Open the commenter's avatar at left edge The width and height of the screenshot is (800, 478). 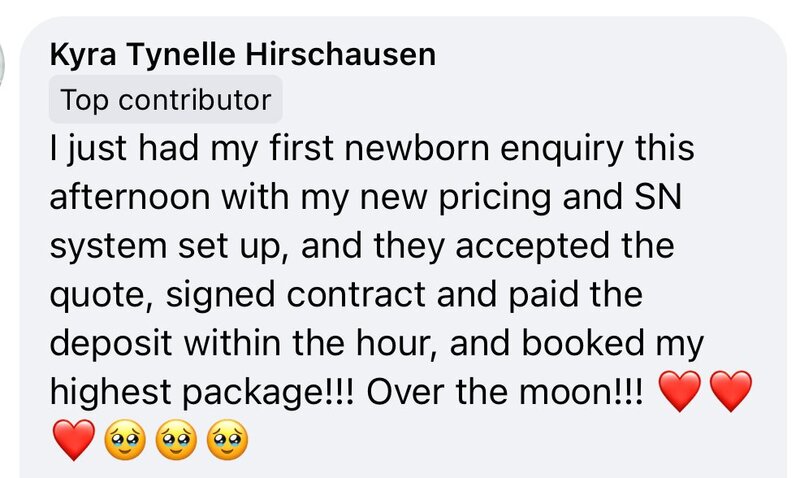(2, 66)
